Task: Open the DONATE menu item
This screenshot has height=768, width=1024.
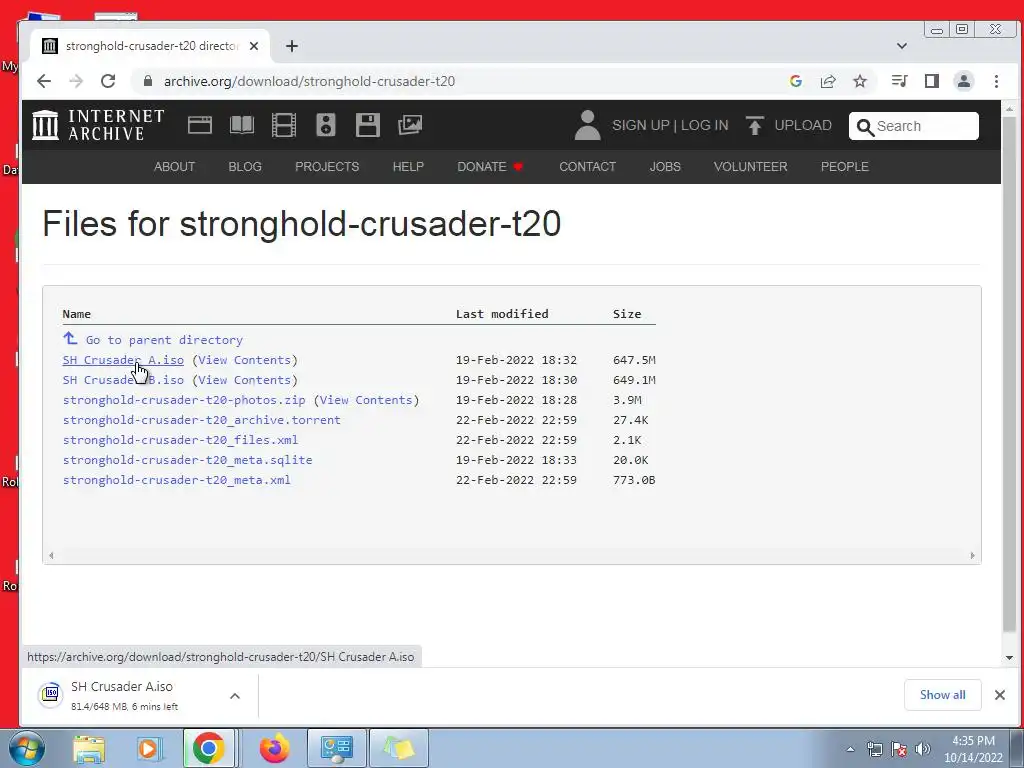Action: [490, 167]
